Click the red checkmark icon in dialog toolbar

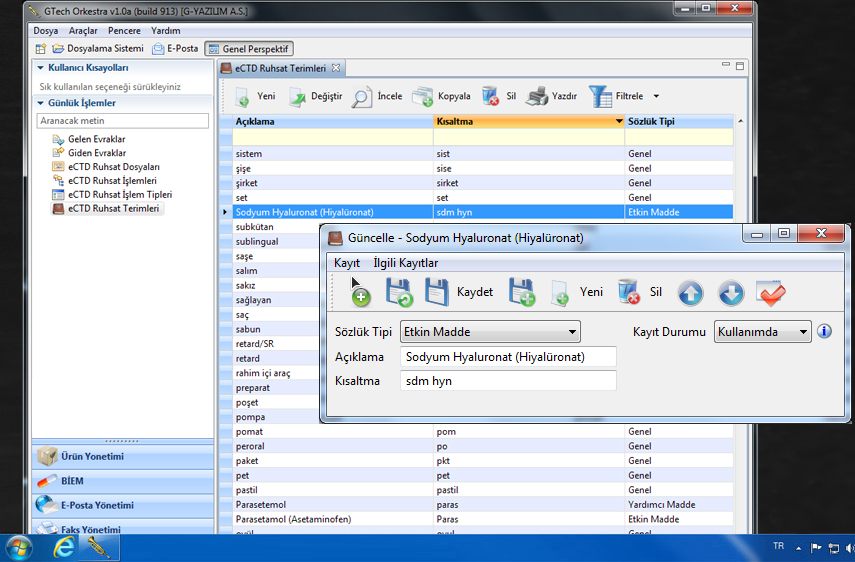click(771, 293)
